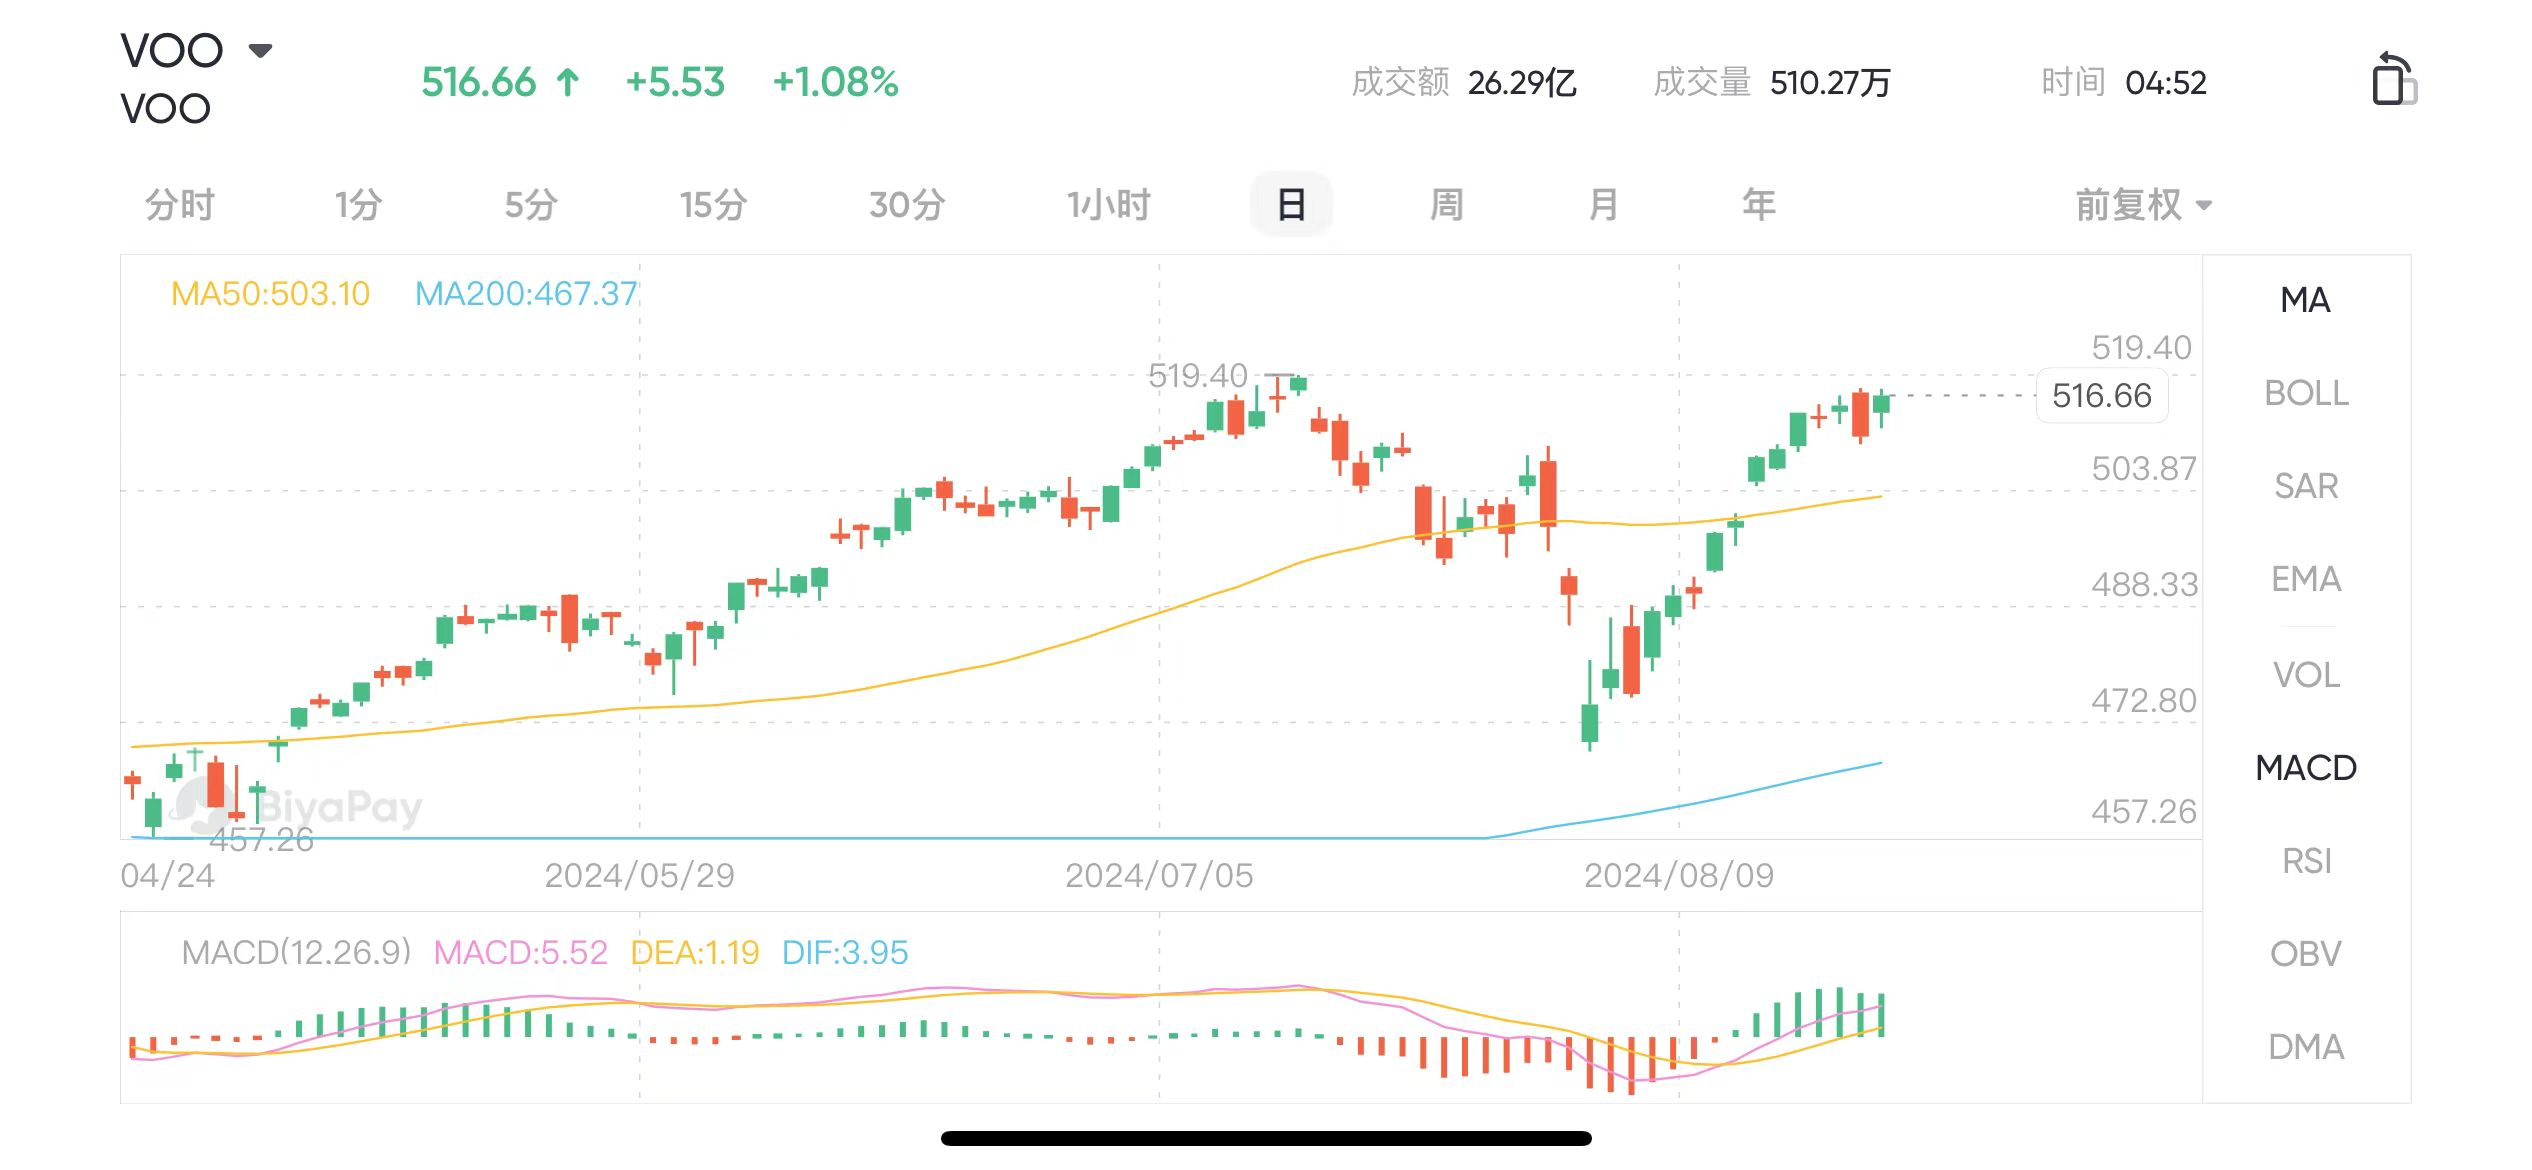Switch to the 分时 timeframe tab
The image size is (2532, 1170).
coord(180,205)
